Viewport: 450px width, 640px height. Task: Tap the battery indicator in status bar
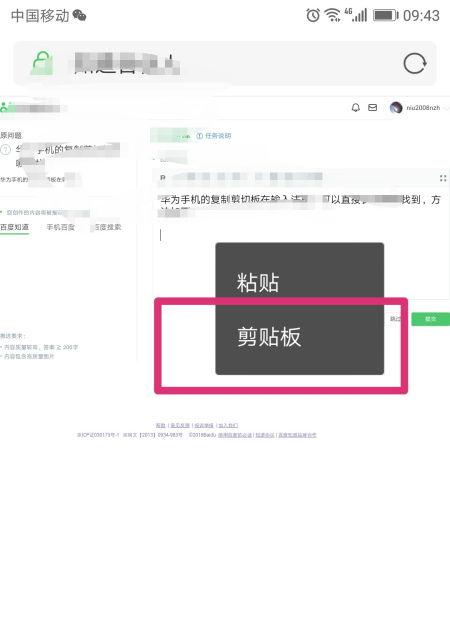coord(385,16)
